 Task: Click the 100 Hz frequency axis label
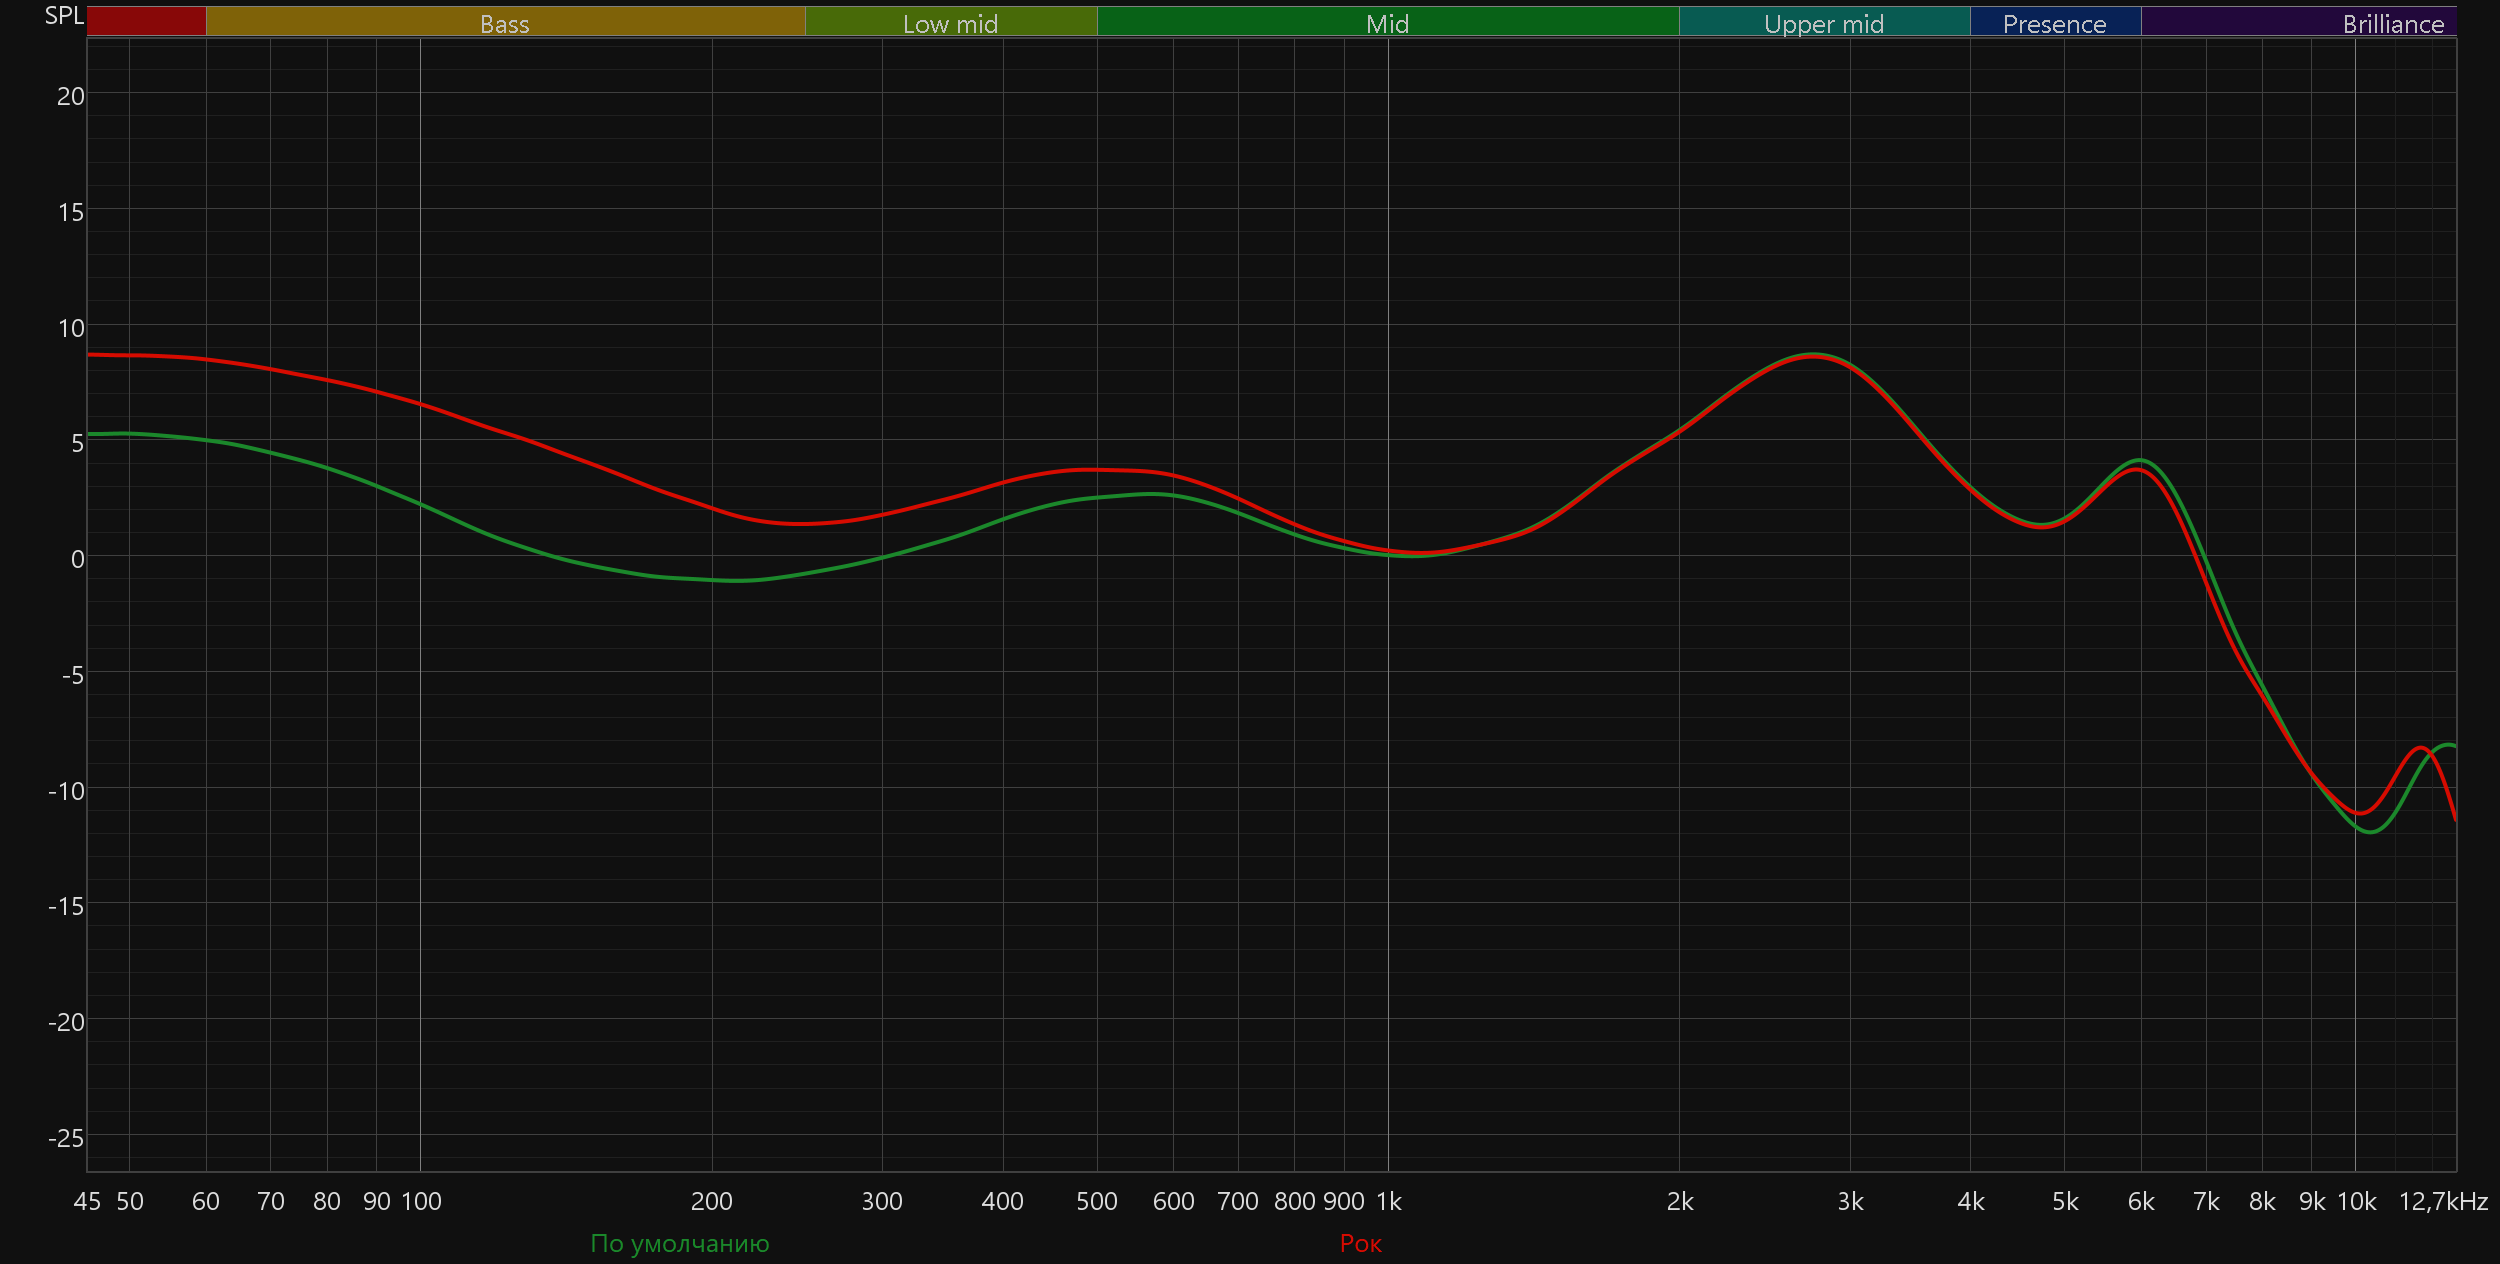point(421,1201)
